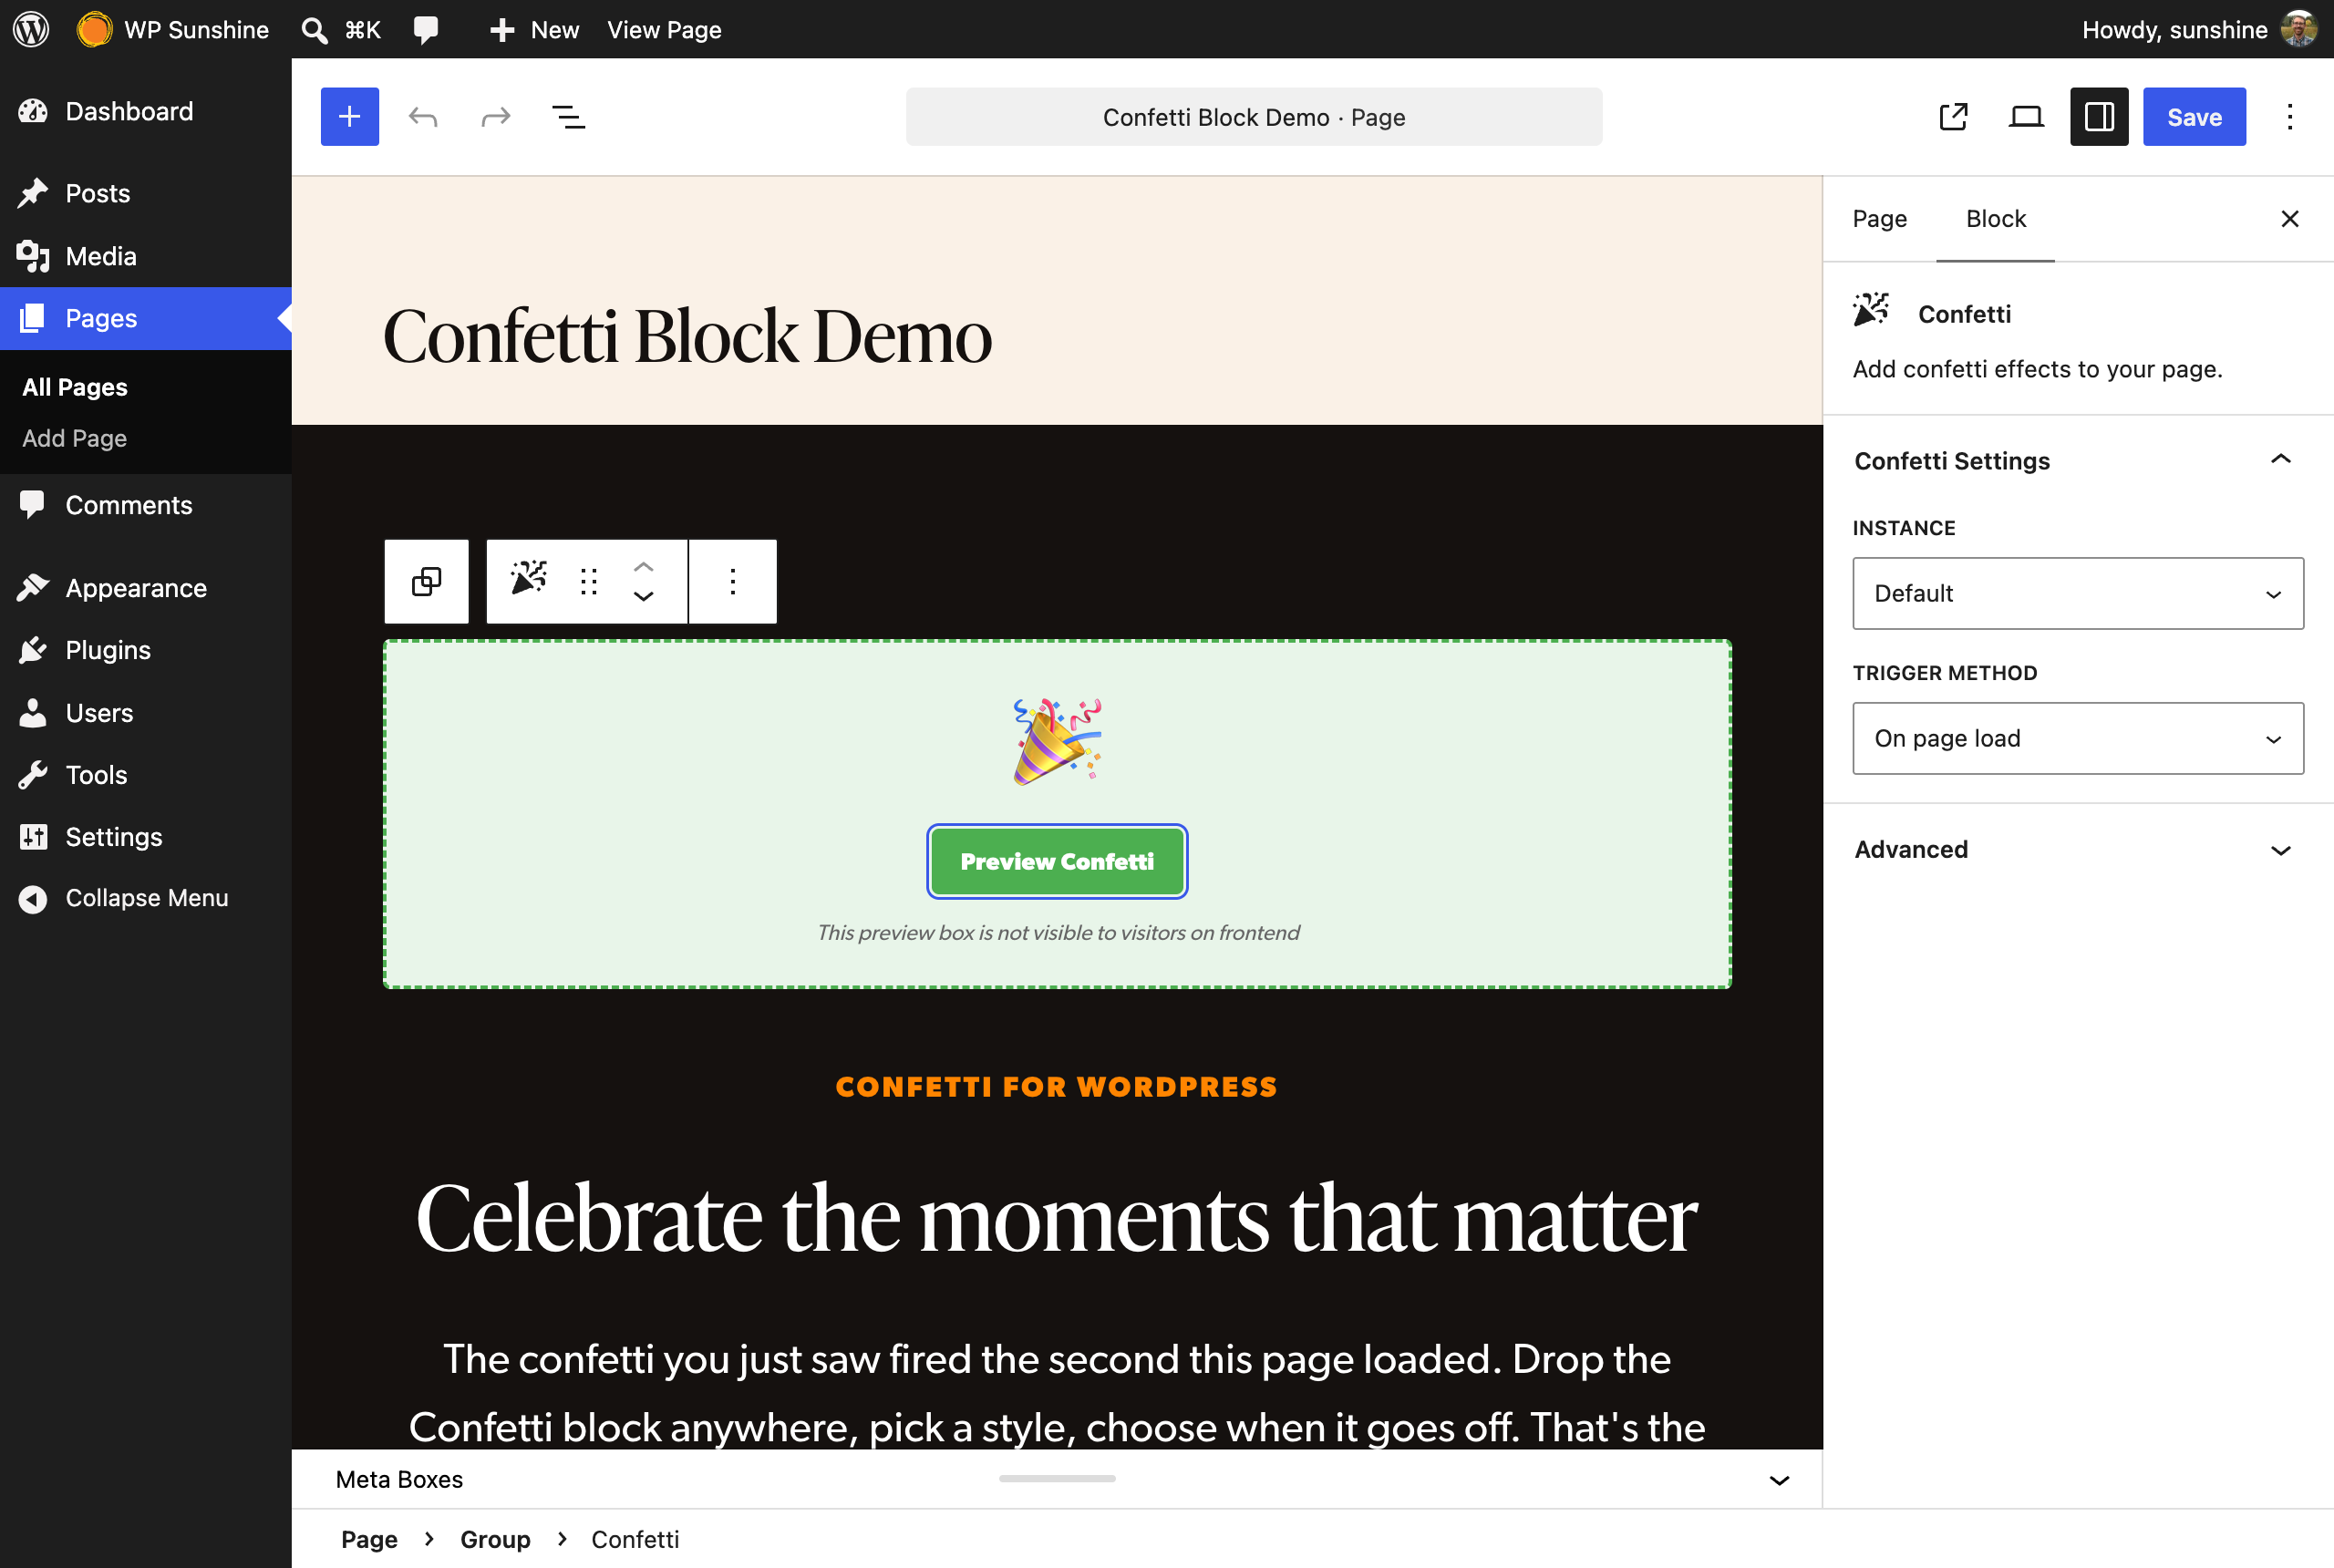
Task: Click the blue block inserter plus button
Action: click(x=350, y=117)
